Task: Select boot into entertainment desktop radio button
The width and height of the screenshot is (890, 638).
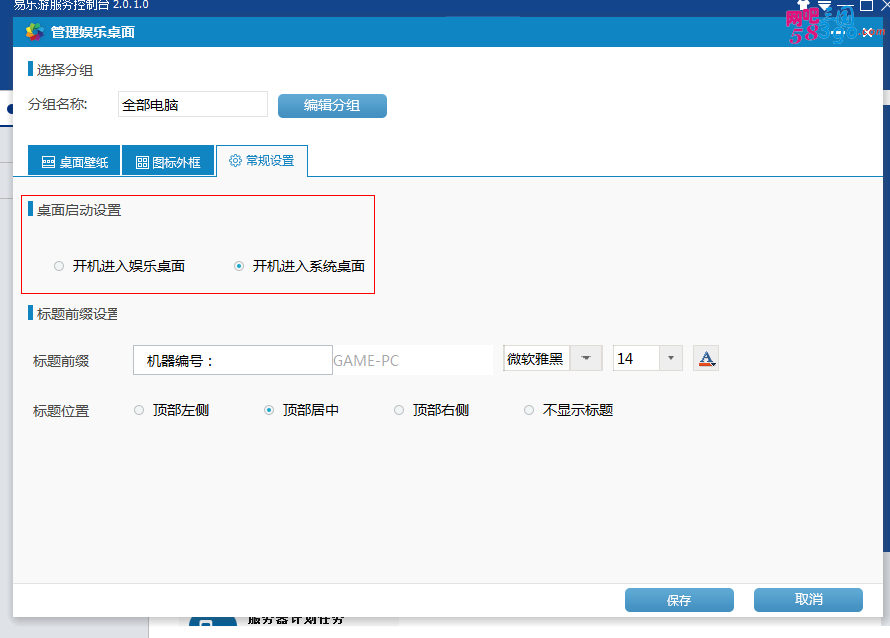Action: point(59,266)
